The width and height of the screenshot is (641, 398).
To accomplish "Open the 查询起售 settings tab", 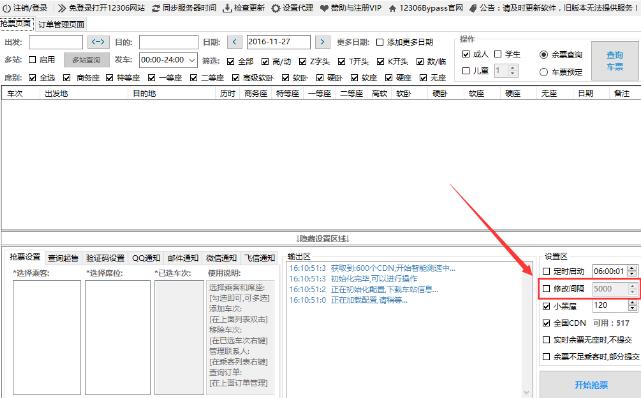I will pos(63,258).
